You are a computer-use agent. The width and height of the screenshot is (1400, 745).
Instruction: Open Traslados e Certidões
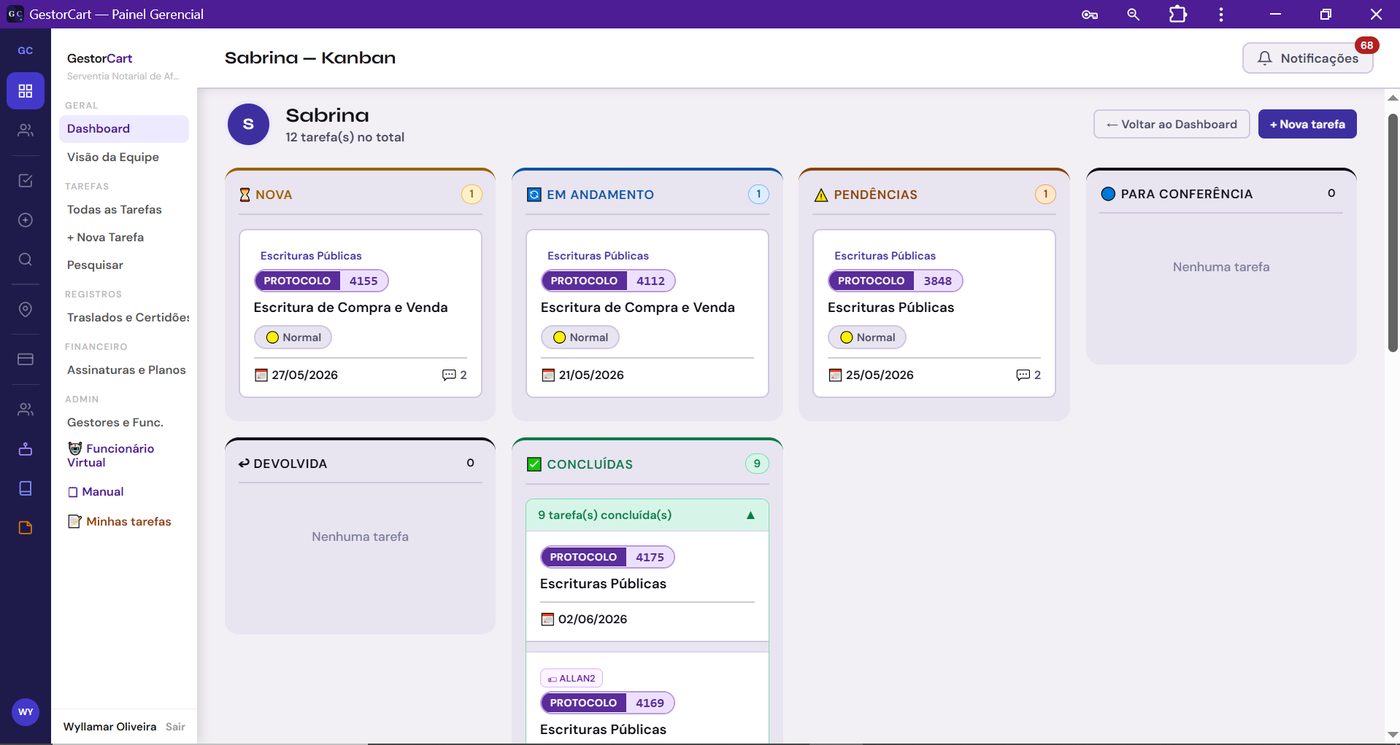coord(128,317)
